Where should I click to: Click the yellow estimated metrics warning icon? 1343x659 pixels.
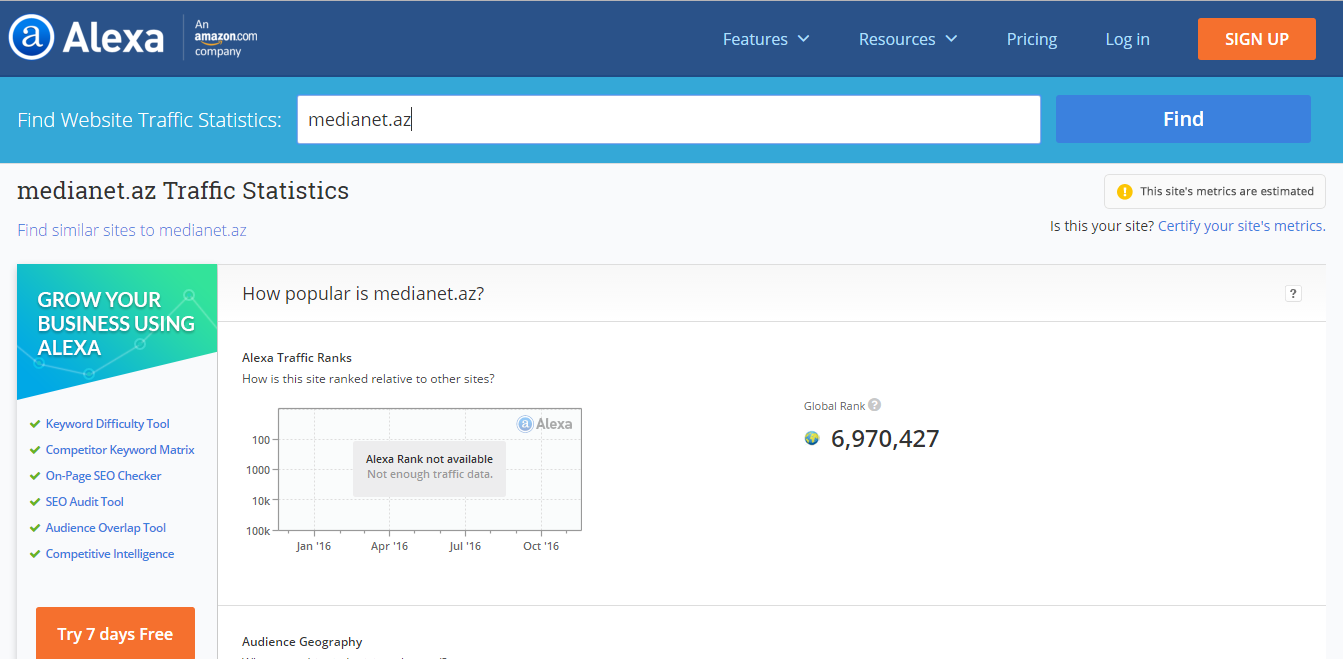pyautogui.click(x=1125, y=191)
